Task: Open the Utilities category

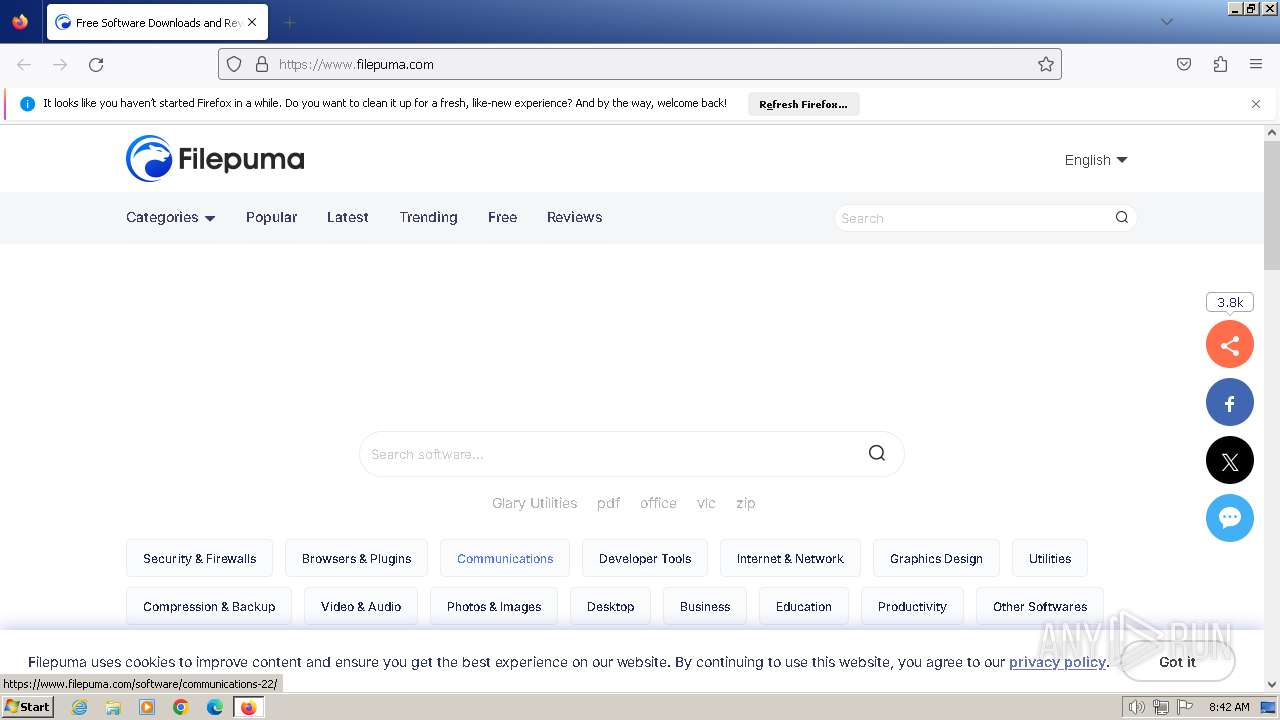Action: 1050,558
